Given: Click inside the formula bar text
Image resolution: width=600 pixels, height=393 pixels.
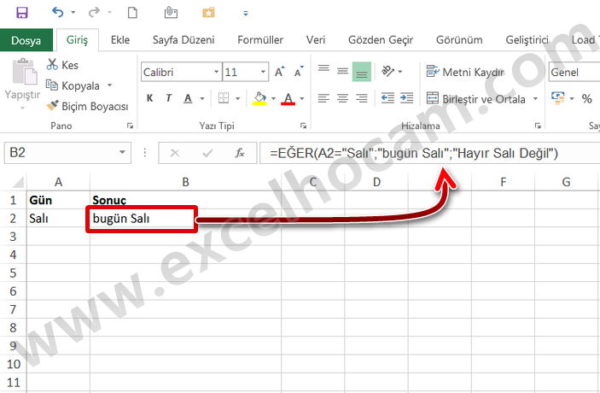Looking at the screenshot, I should click(414, 153).
